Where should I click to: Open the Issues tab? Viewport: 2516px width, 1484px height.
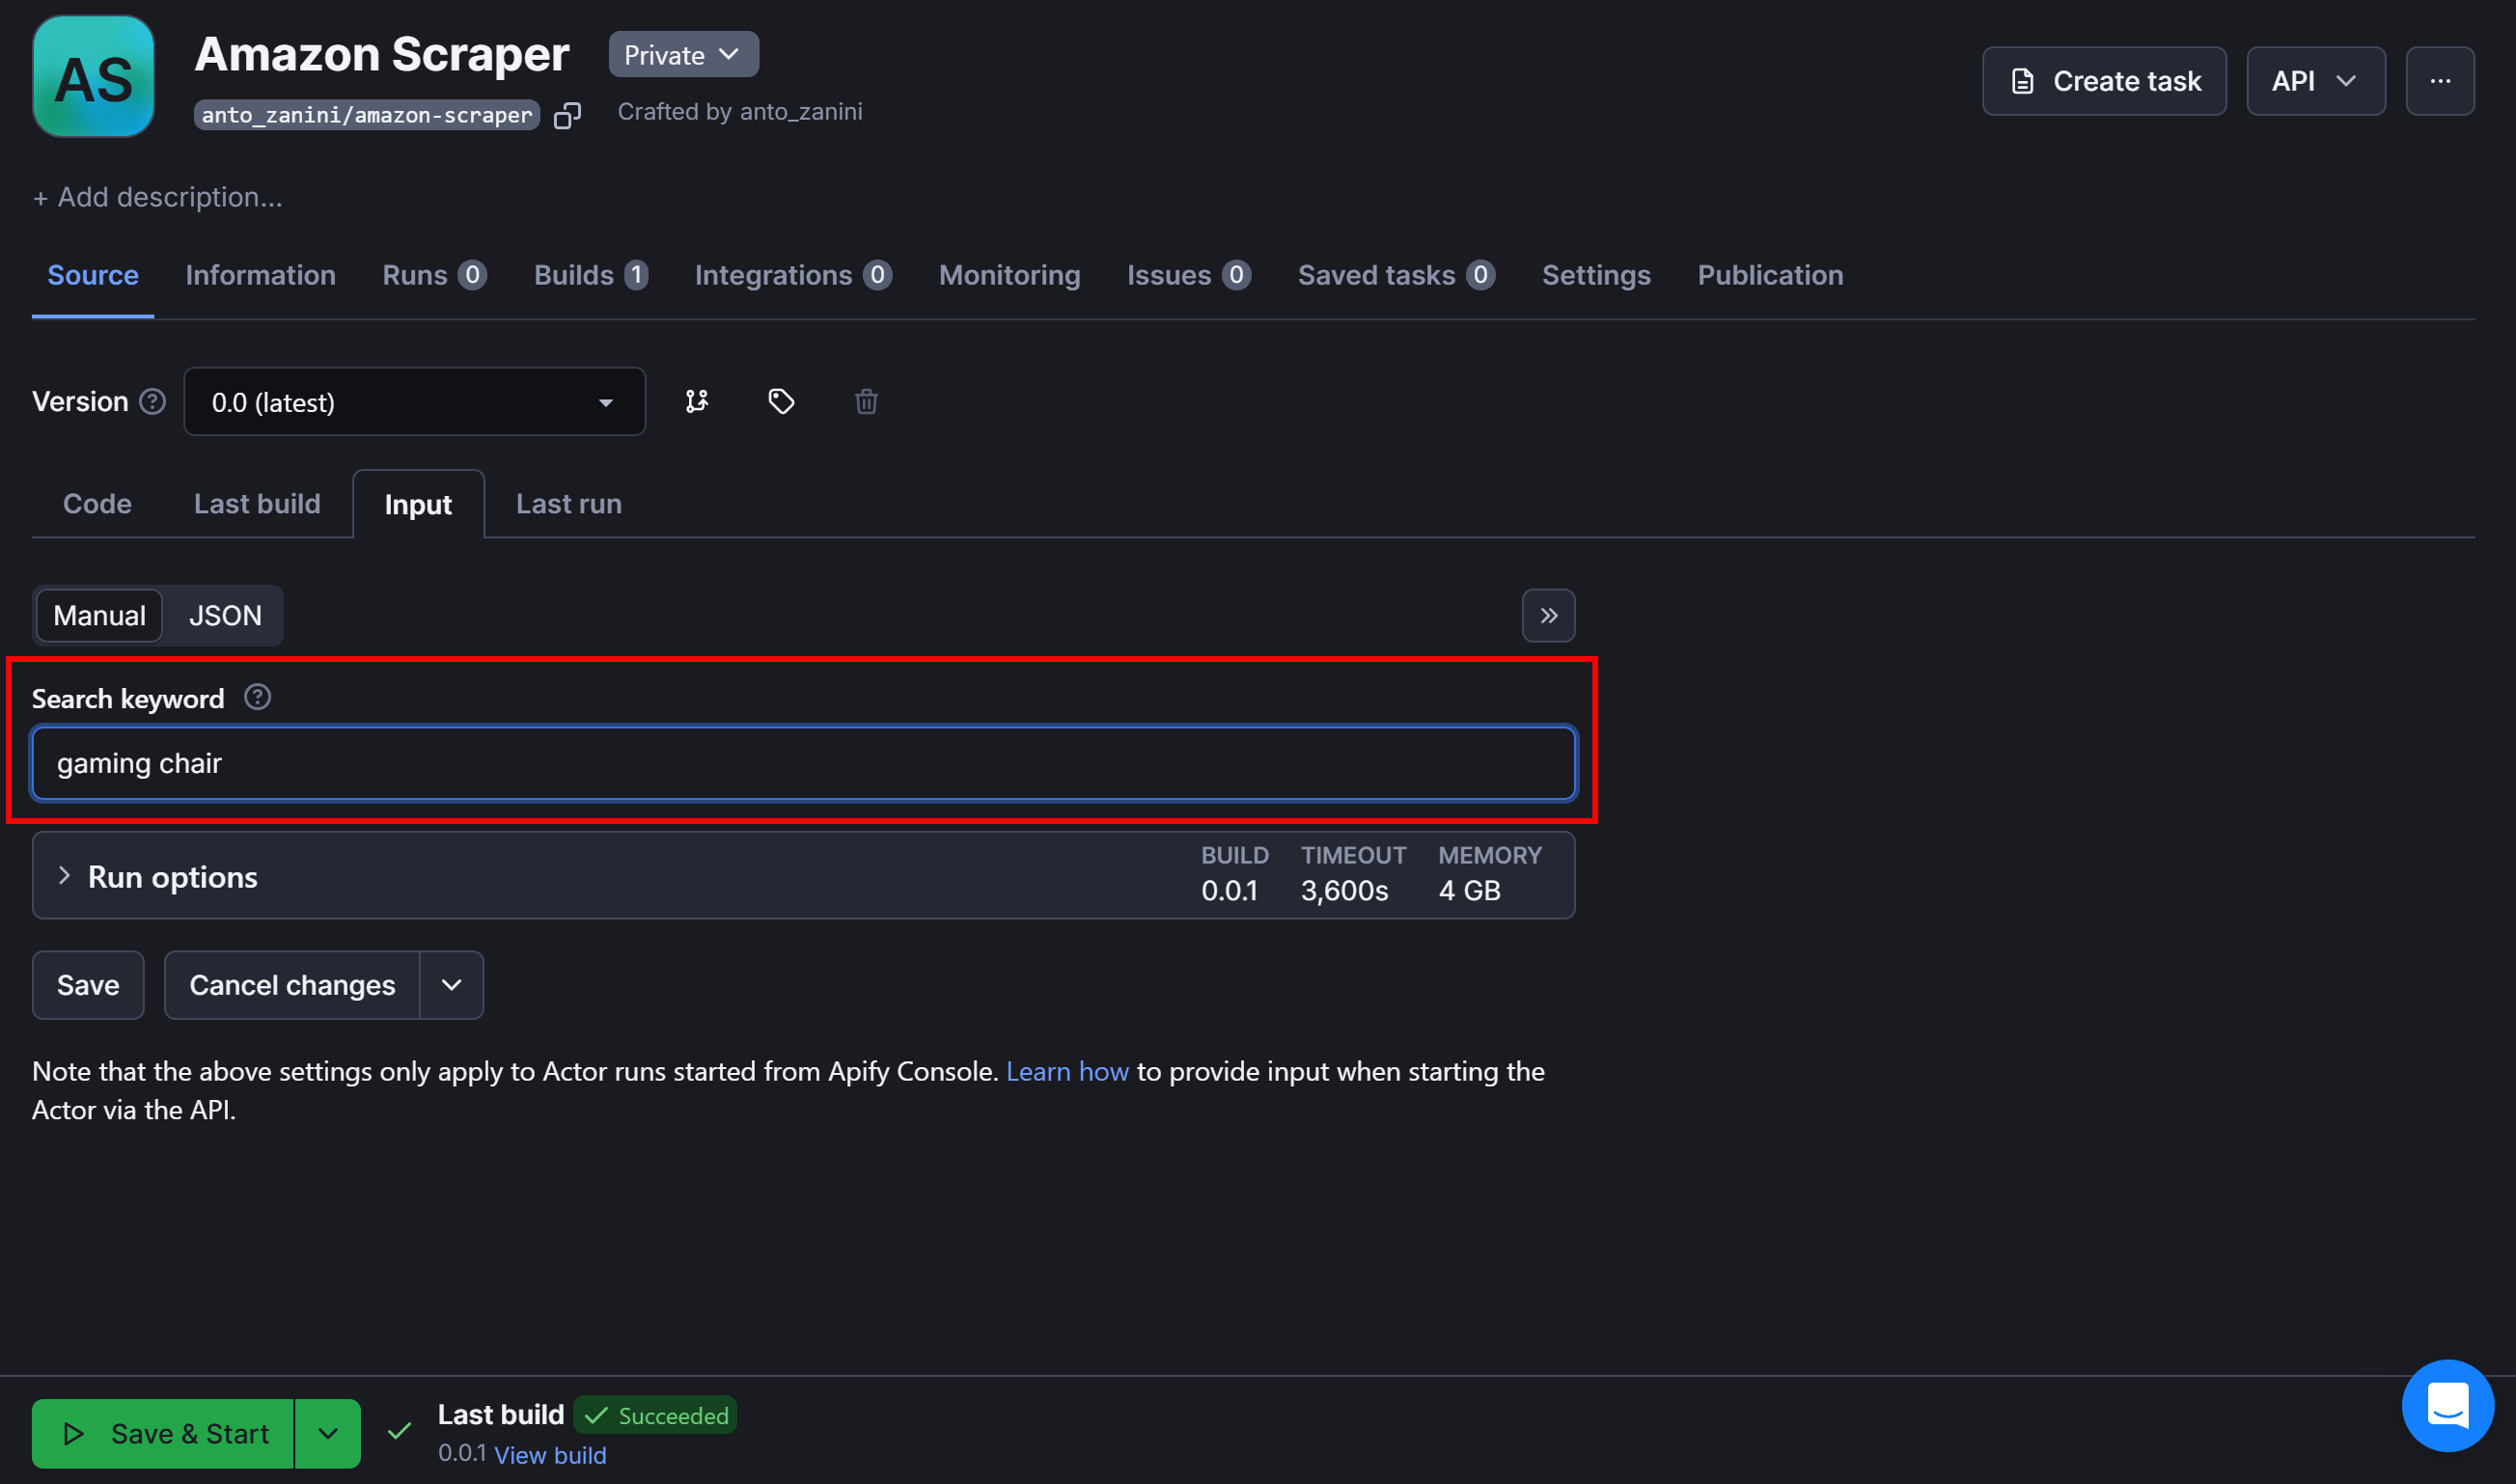point(1188,275)
